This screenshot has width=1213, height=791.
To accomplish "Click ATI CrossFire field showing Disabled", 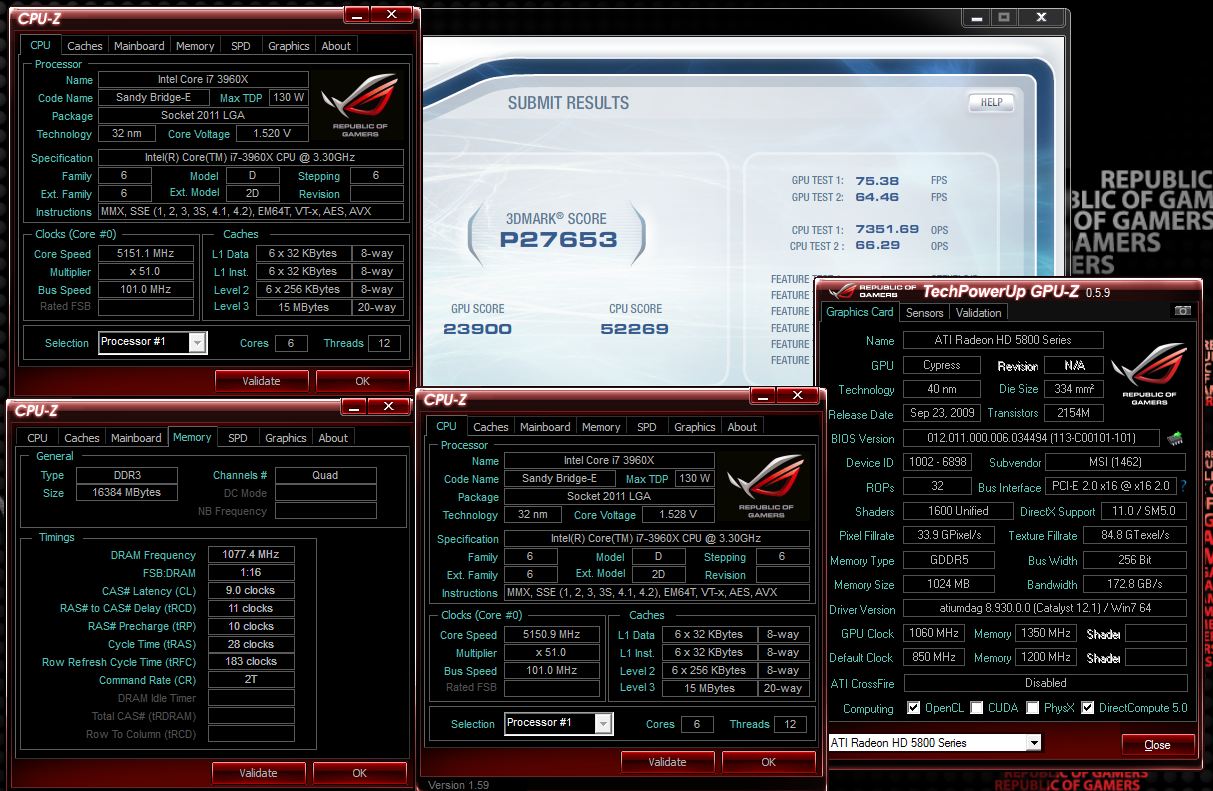I will (1045, 683).
